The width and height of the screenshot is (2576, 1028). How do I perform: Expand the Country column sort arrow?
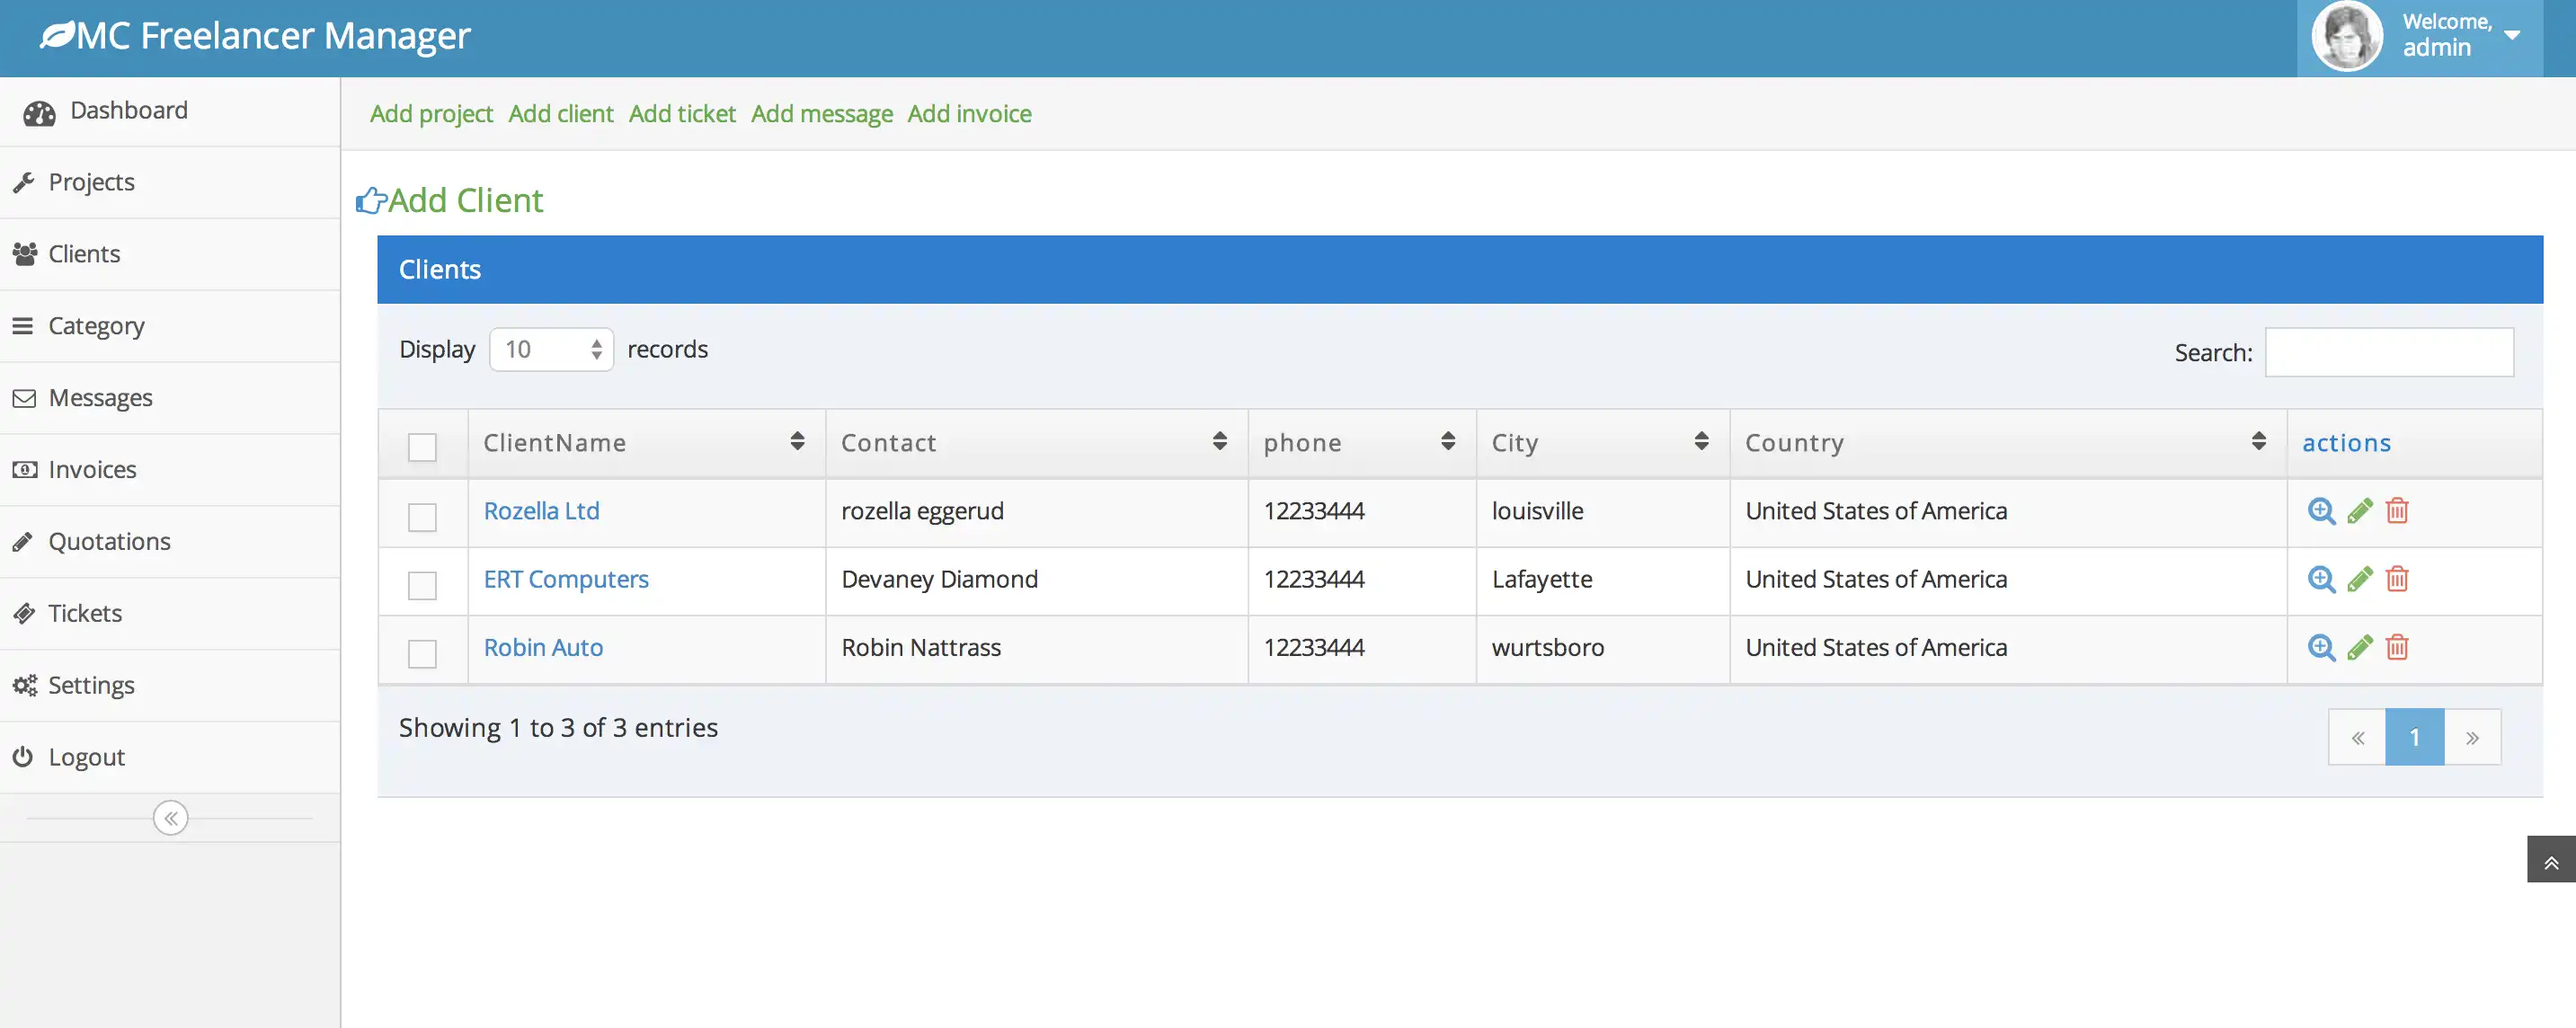coord(2259,439)
